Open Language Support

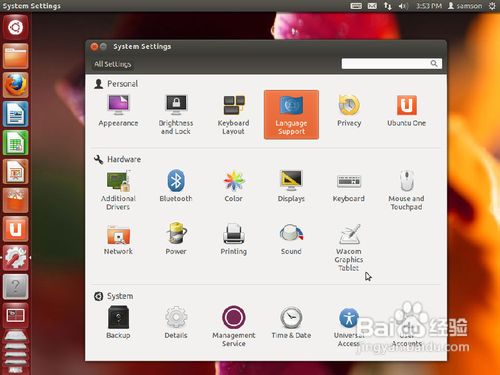[291, 115]
